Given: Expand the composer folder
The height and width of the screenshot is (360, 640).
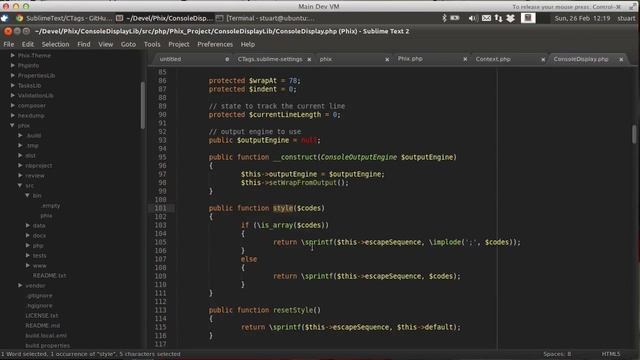Looking at the screenshot, I should tap(13, 105).
